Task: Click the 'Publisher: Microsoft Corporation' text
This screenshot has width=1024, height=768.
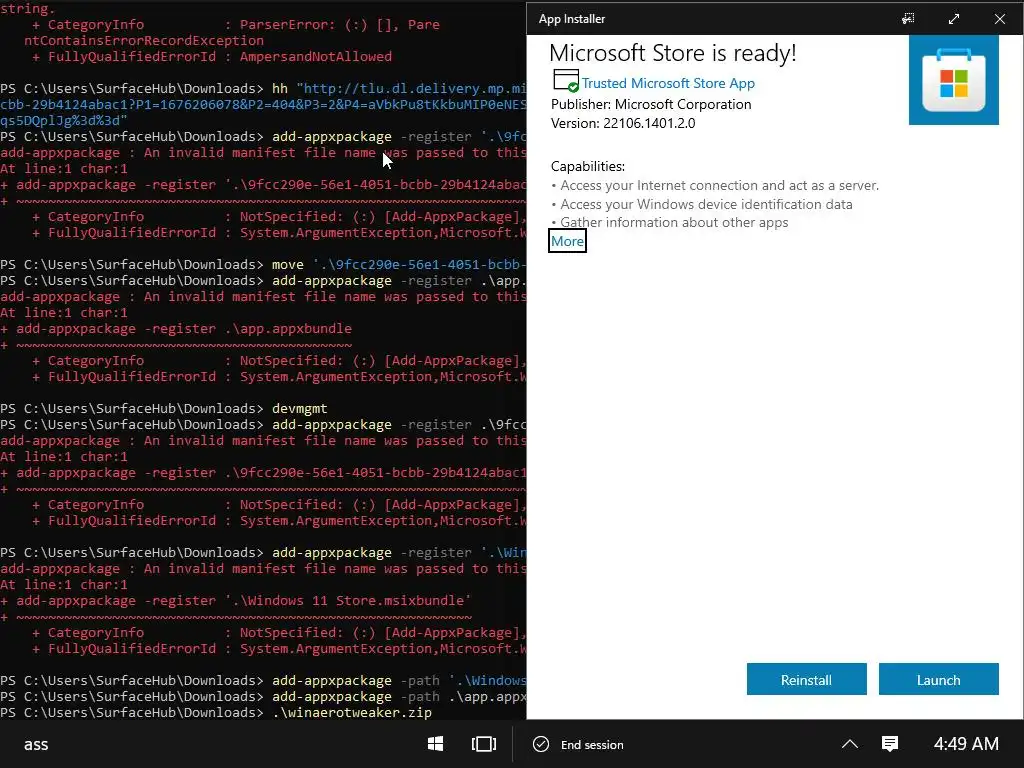Action: point(651,104)
